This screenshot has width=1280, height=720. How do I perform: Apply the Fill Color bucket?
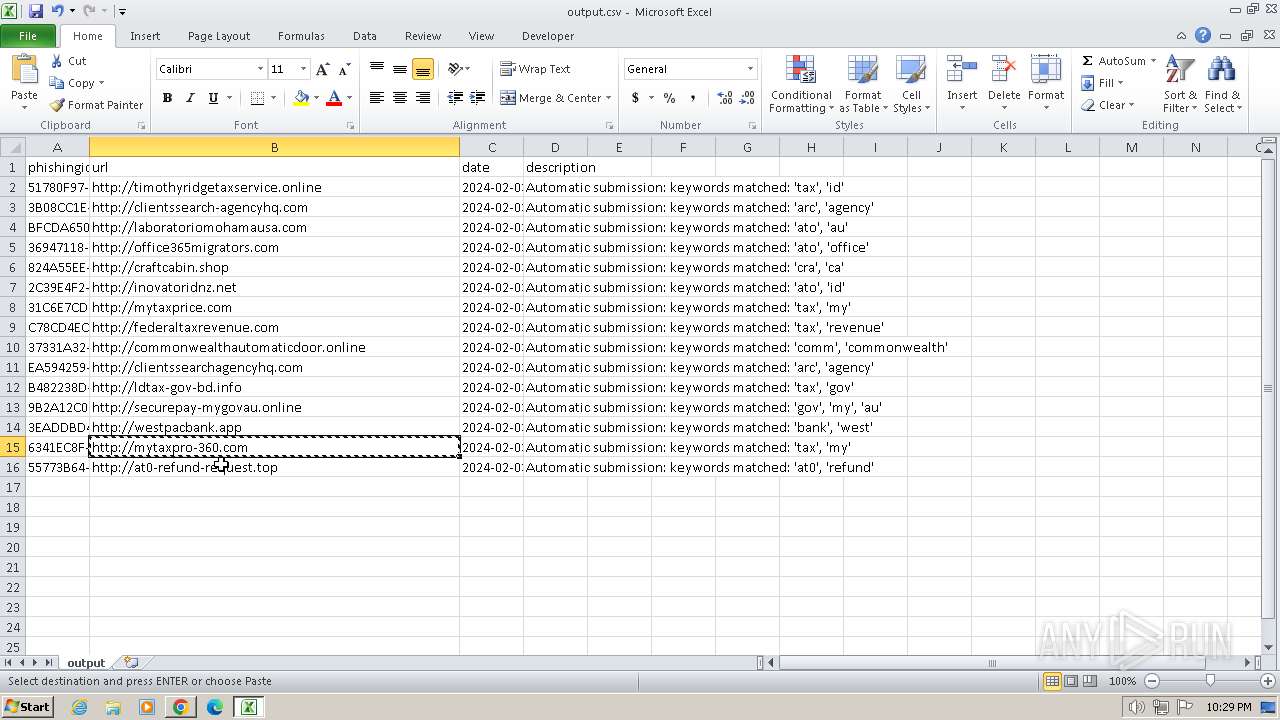301,98
